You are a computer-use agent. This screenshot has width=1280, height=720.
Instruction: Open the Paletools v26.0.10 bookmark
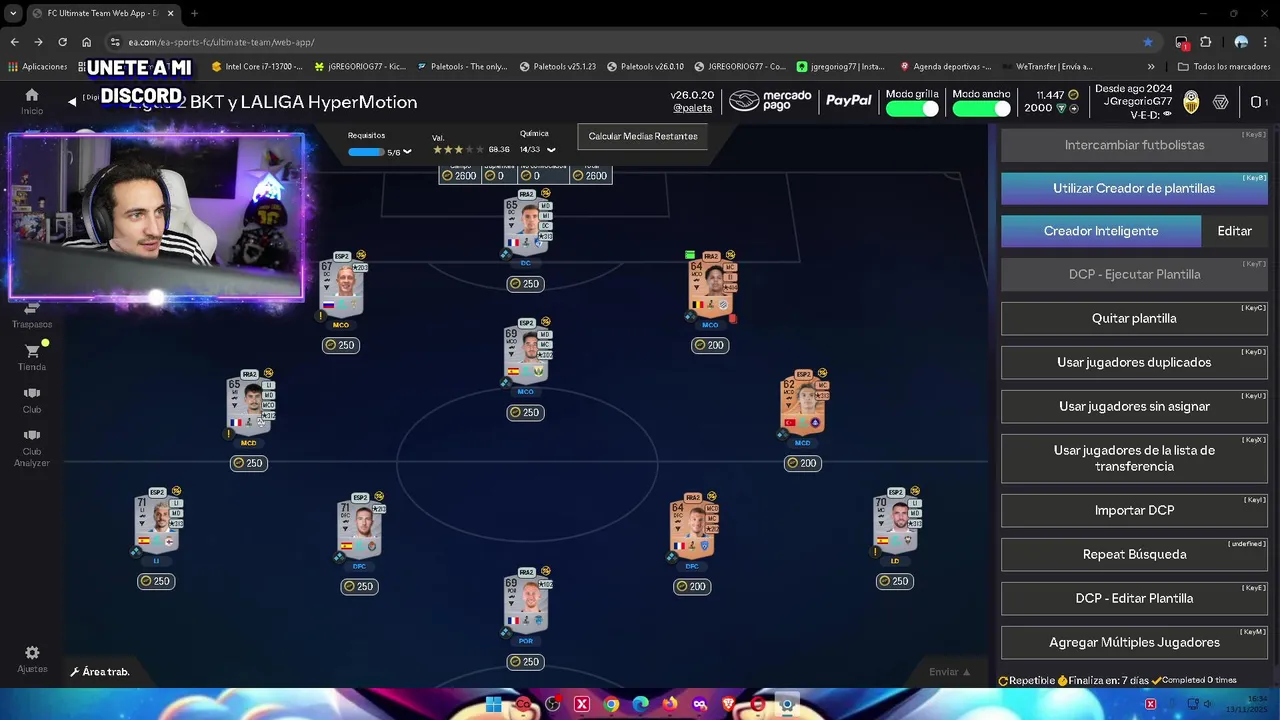(x=645, y=67)
